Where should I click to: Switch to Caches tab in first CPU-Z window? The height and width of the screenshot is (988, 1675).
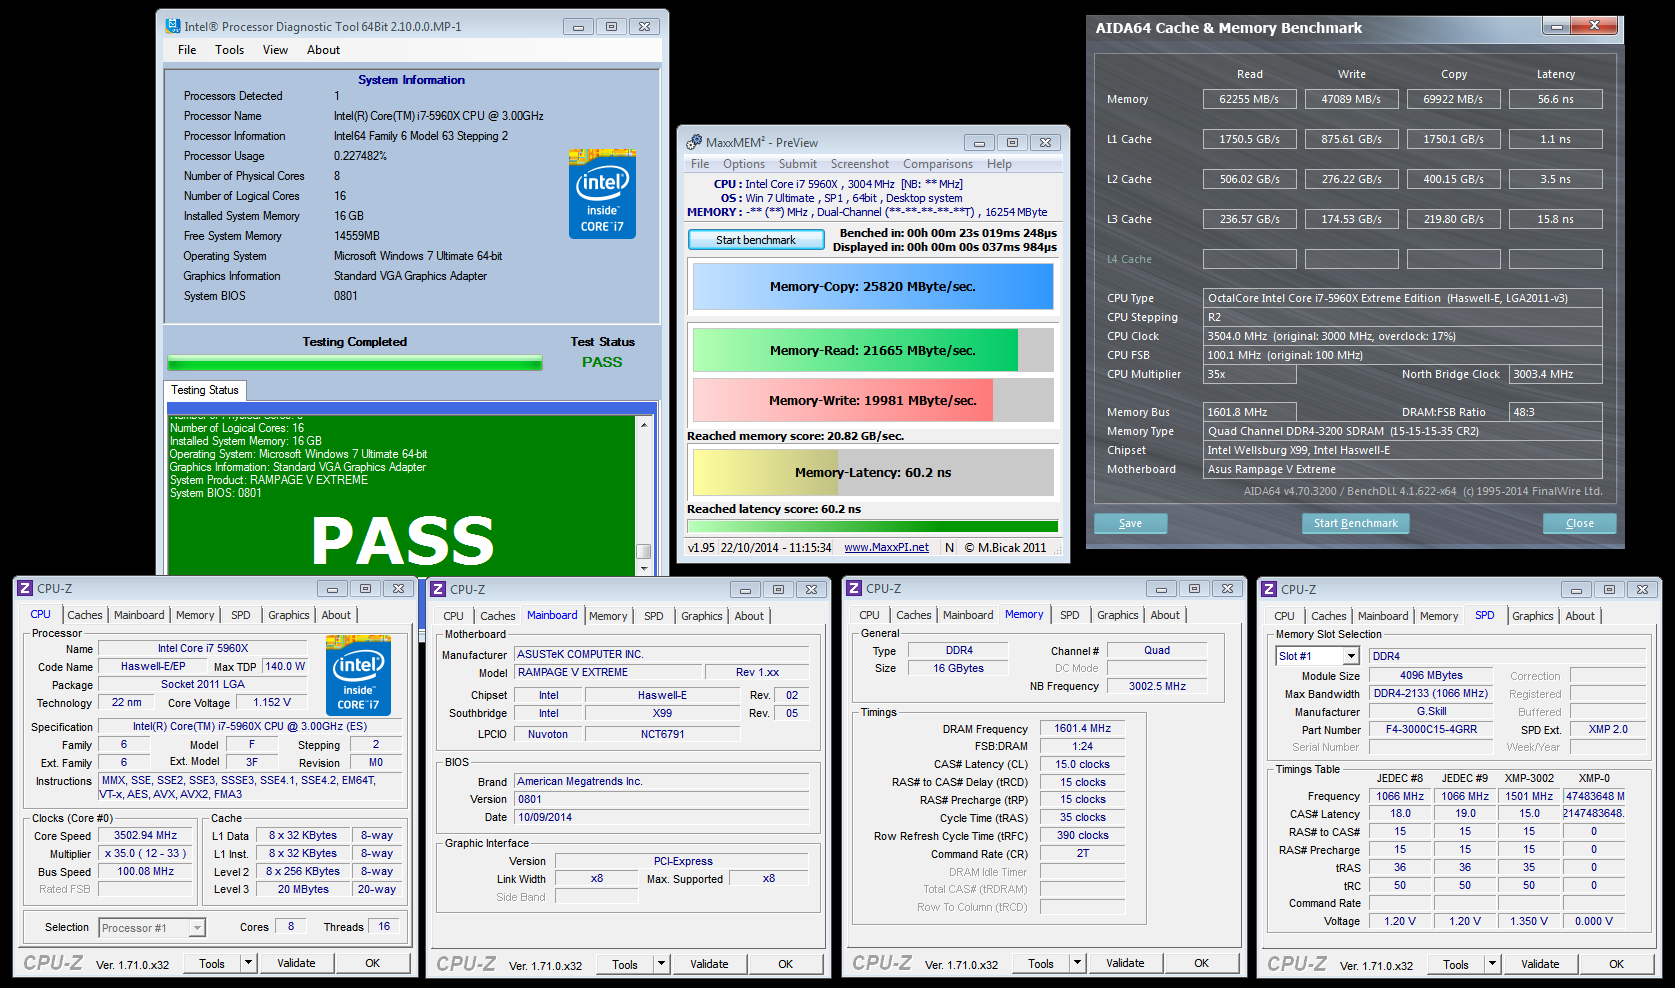85,615
